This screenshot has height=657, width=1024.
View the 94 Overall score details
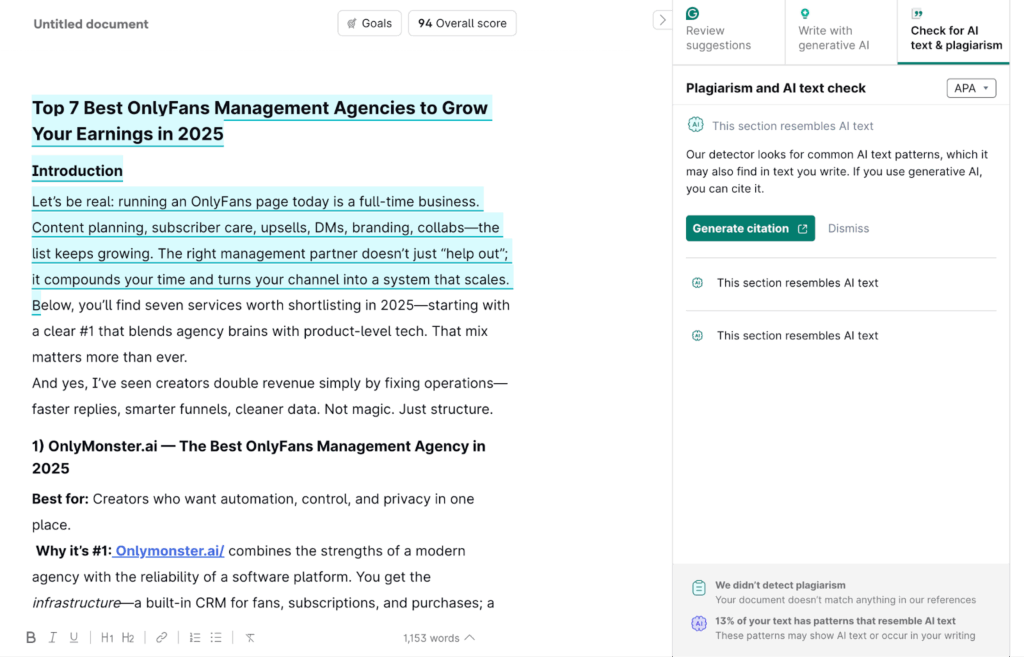462,23
